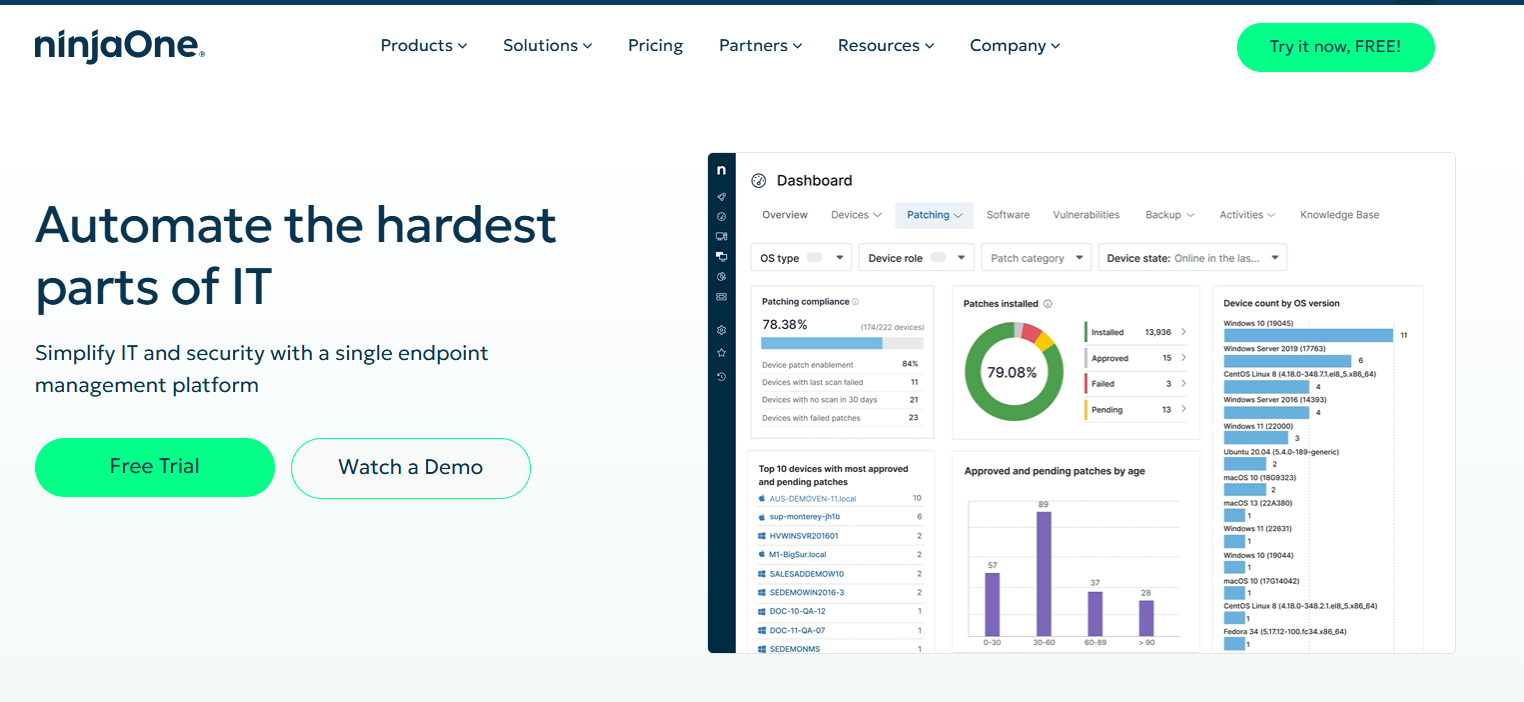1524x702 pixels.
Task: Open the Device state dropdown
Action: click(x=1193, y=258)
